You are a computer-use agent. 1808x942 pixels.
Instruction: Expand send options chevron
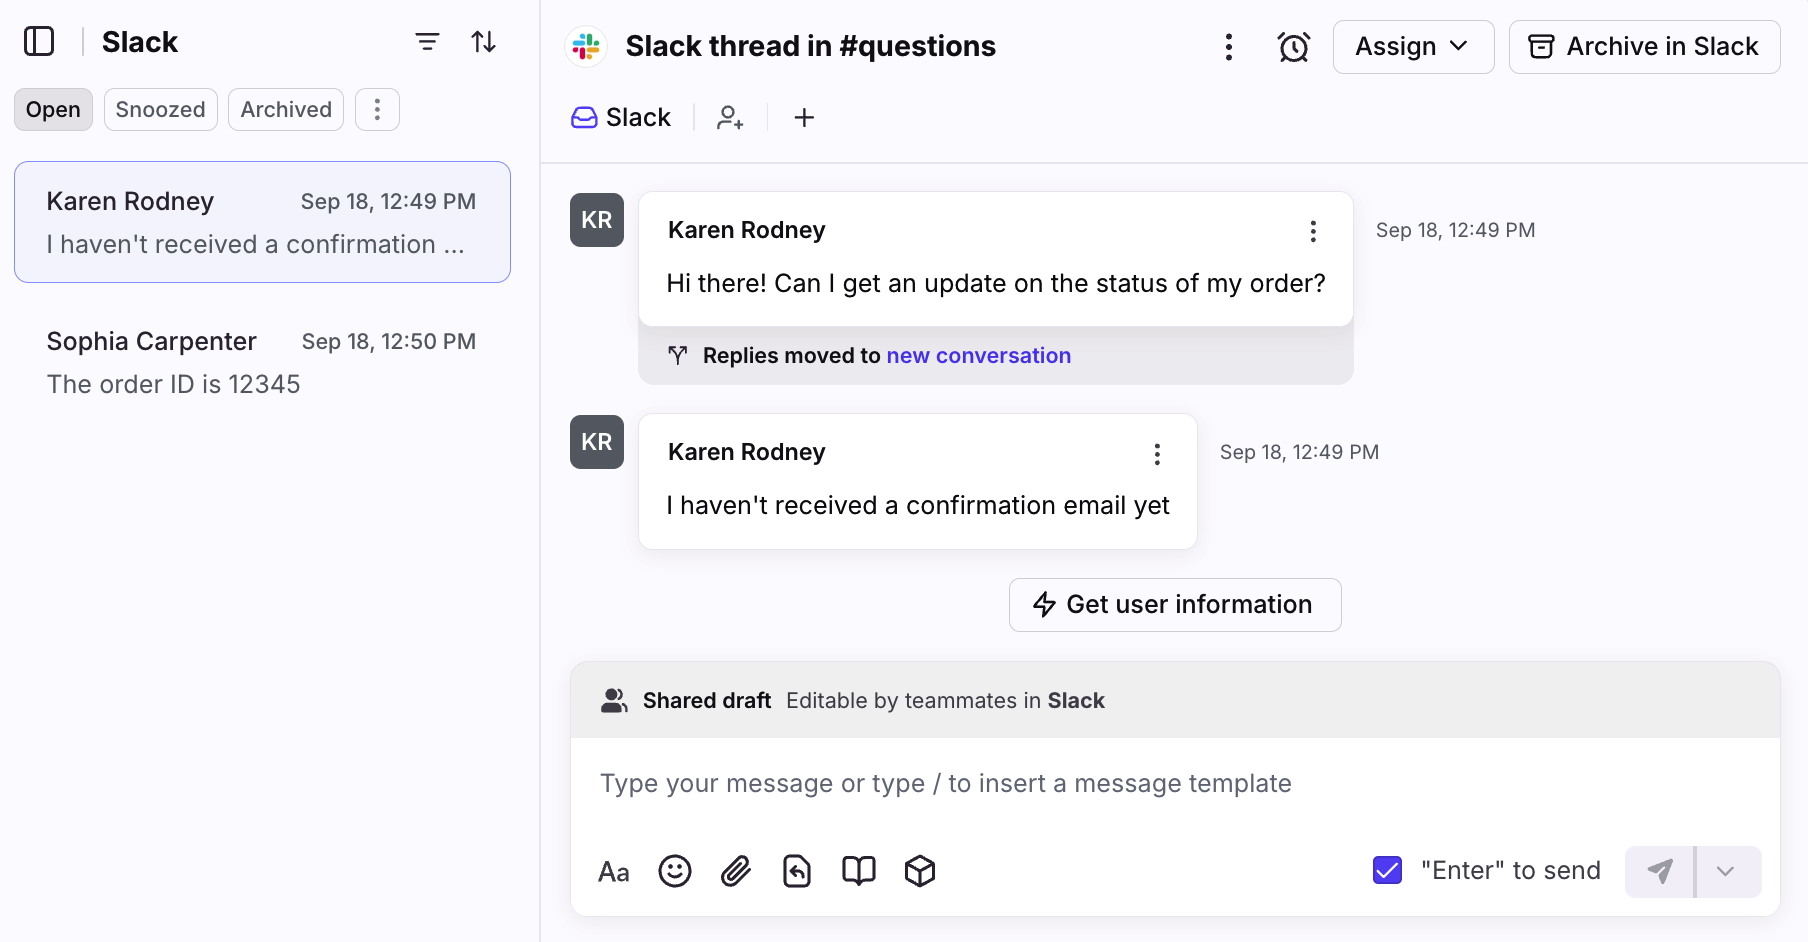[1726, 871]
